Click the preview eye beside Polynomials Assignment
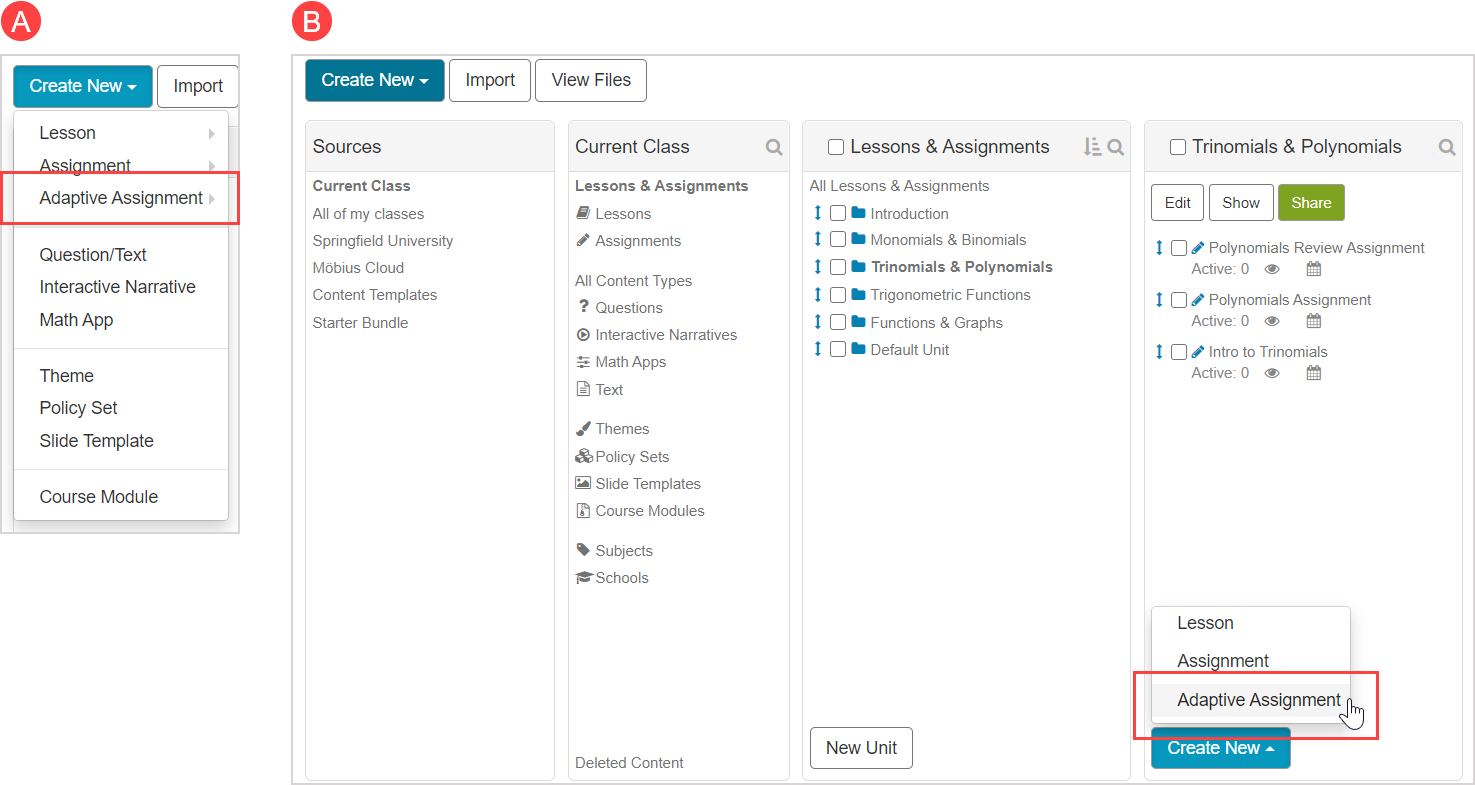 click(1271, 320)
